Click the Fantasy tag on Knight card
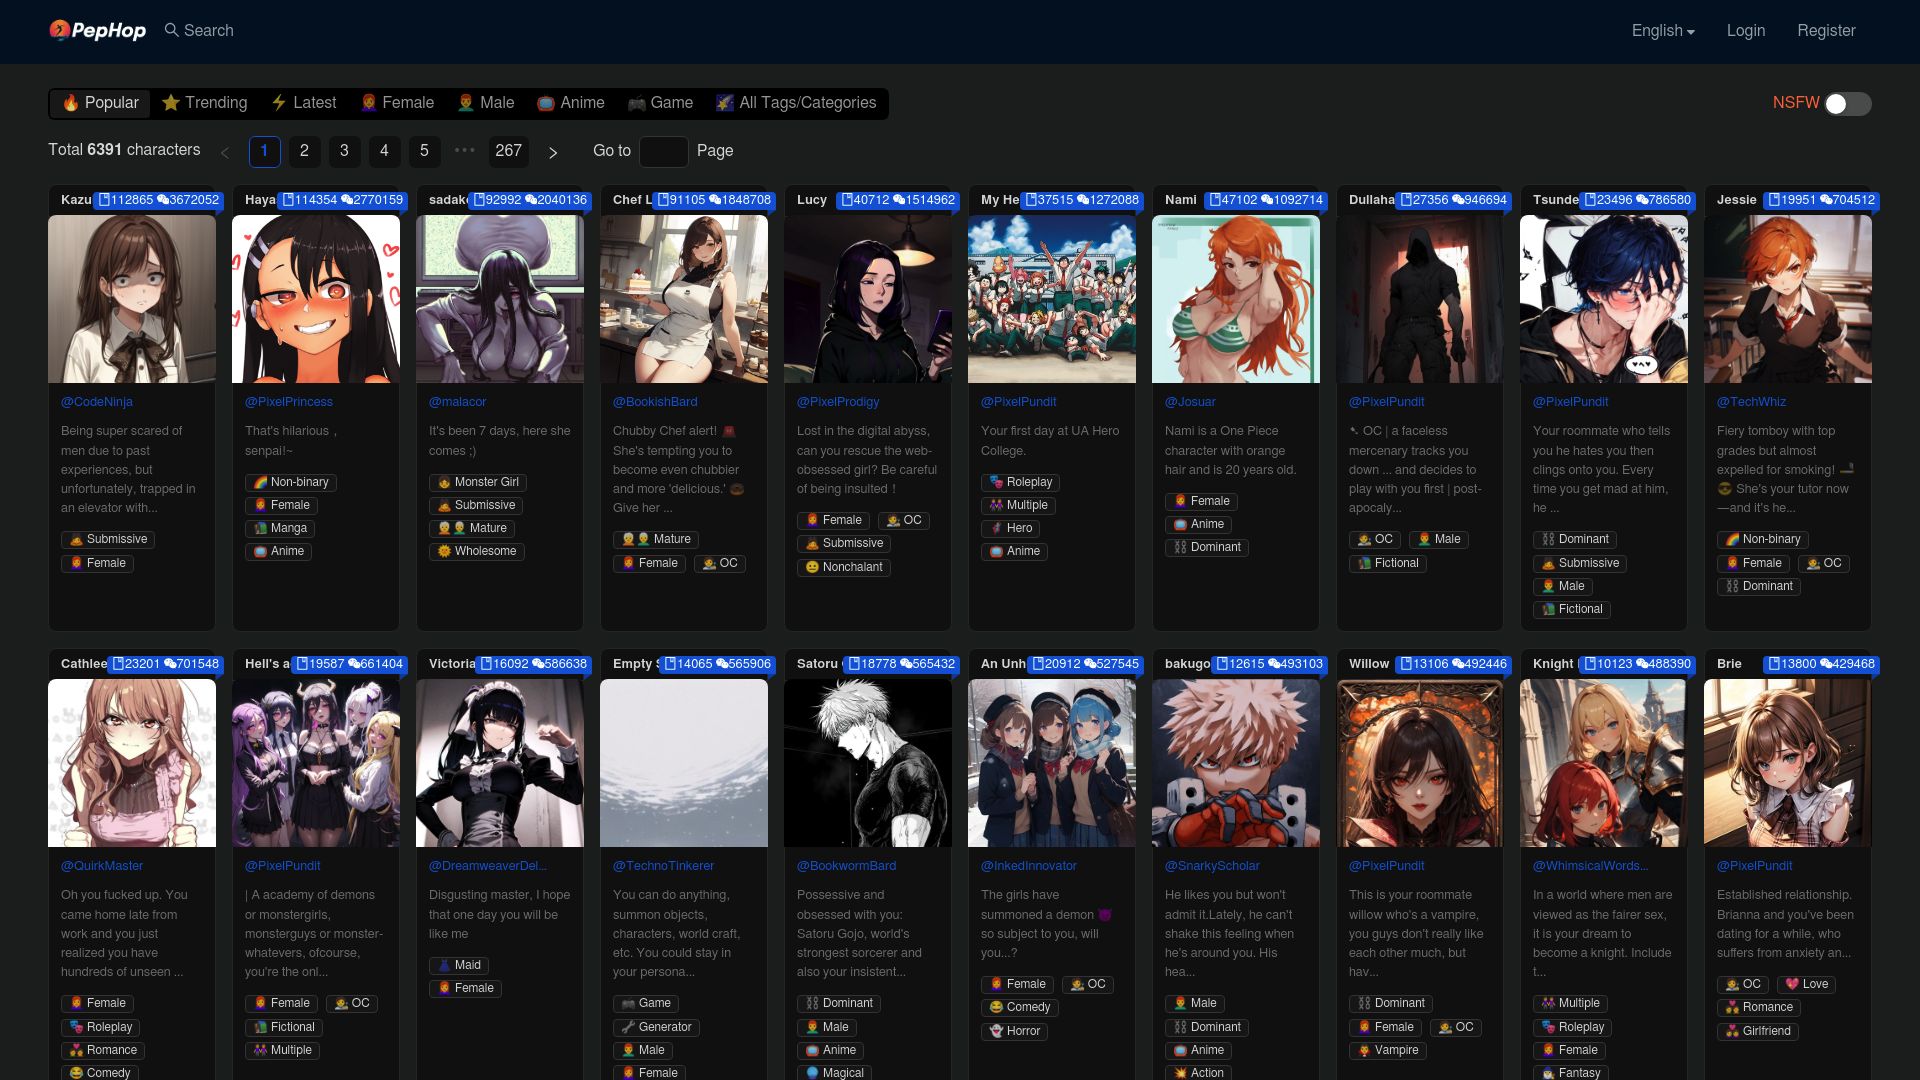This screenshot has height=1080, width=1920. click(x=1571, y=1072)
